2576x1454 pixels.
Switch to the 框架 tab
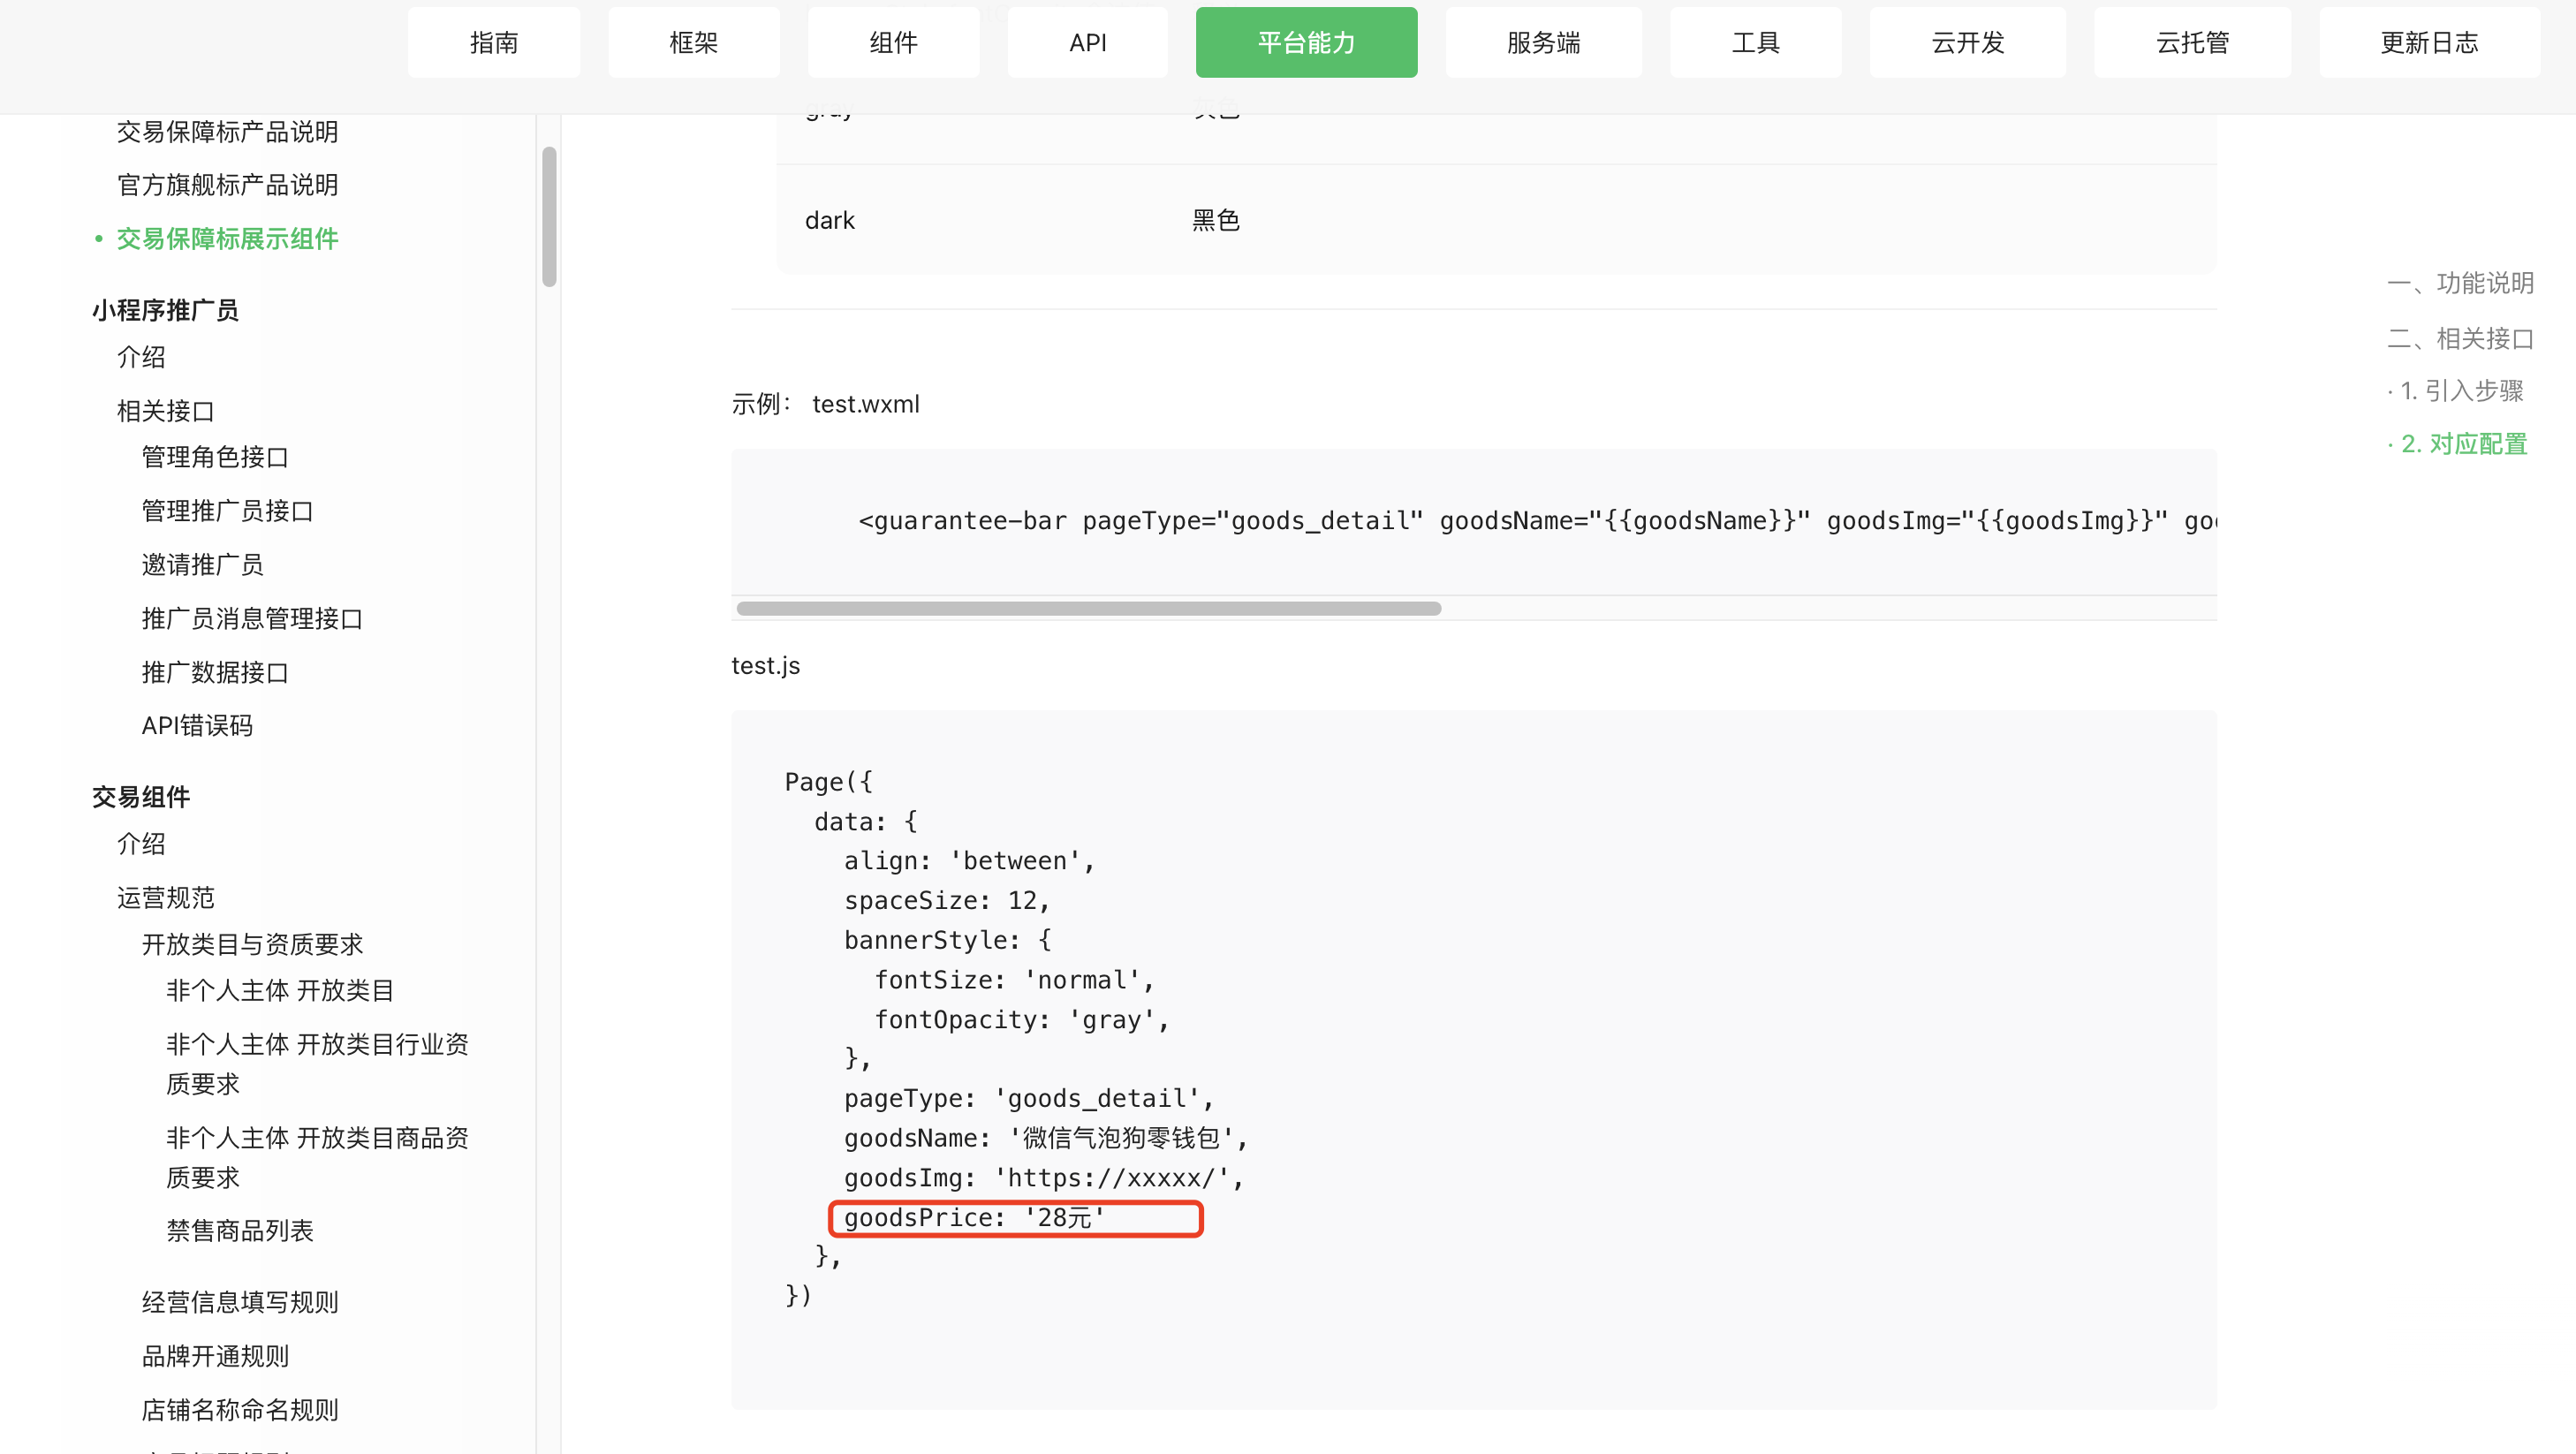[693, 42]
